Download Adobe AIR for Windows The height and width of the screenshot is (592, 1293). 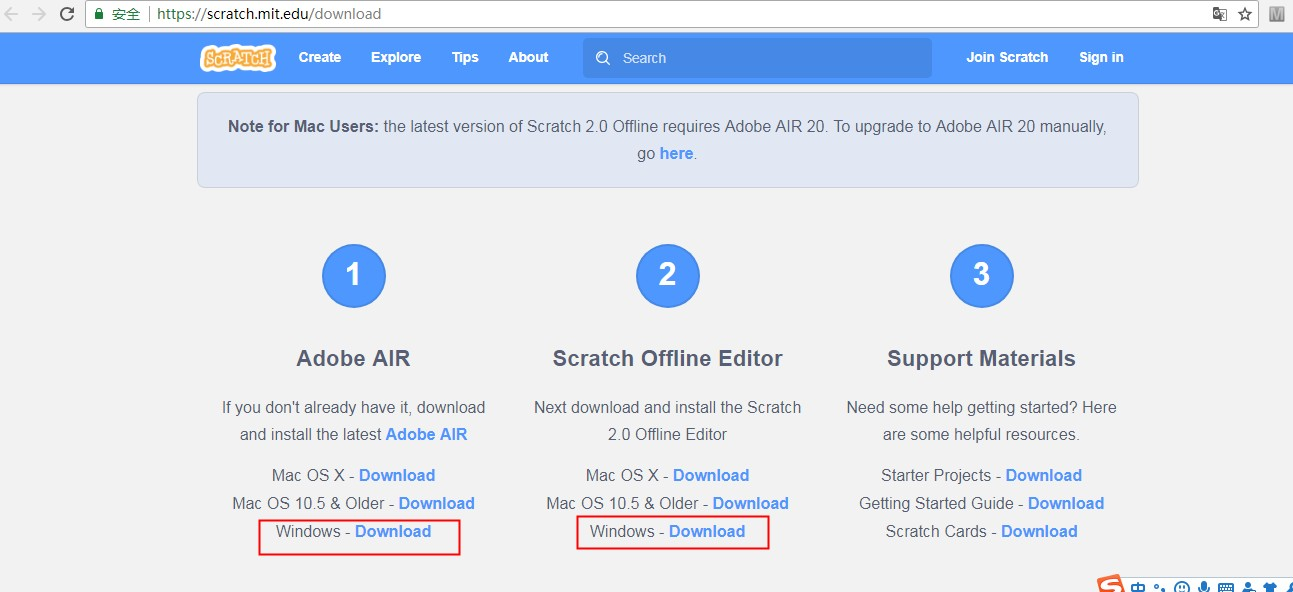393,531
